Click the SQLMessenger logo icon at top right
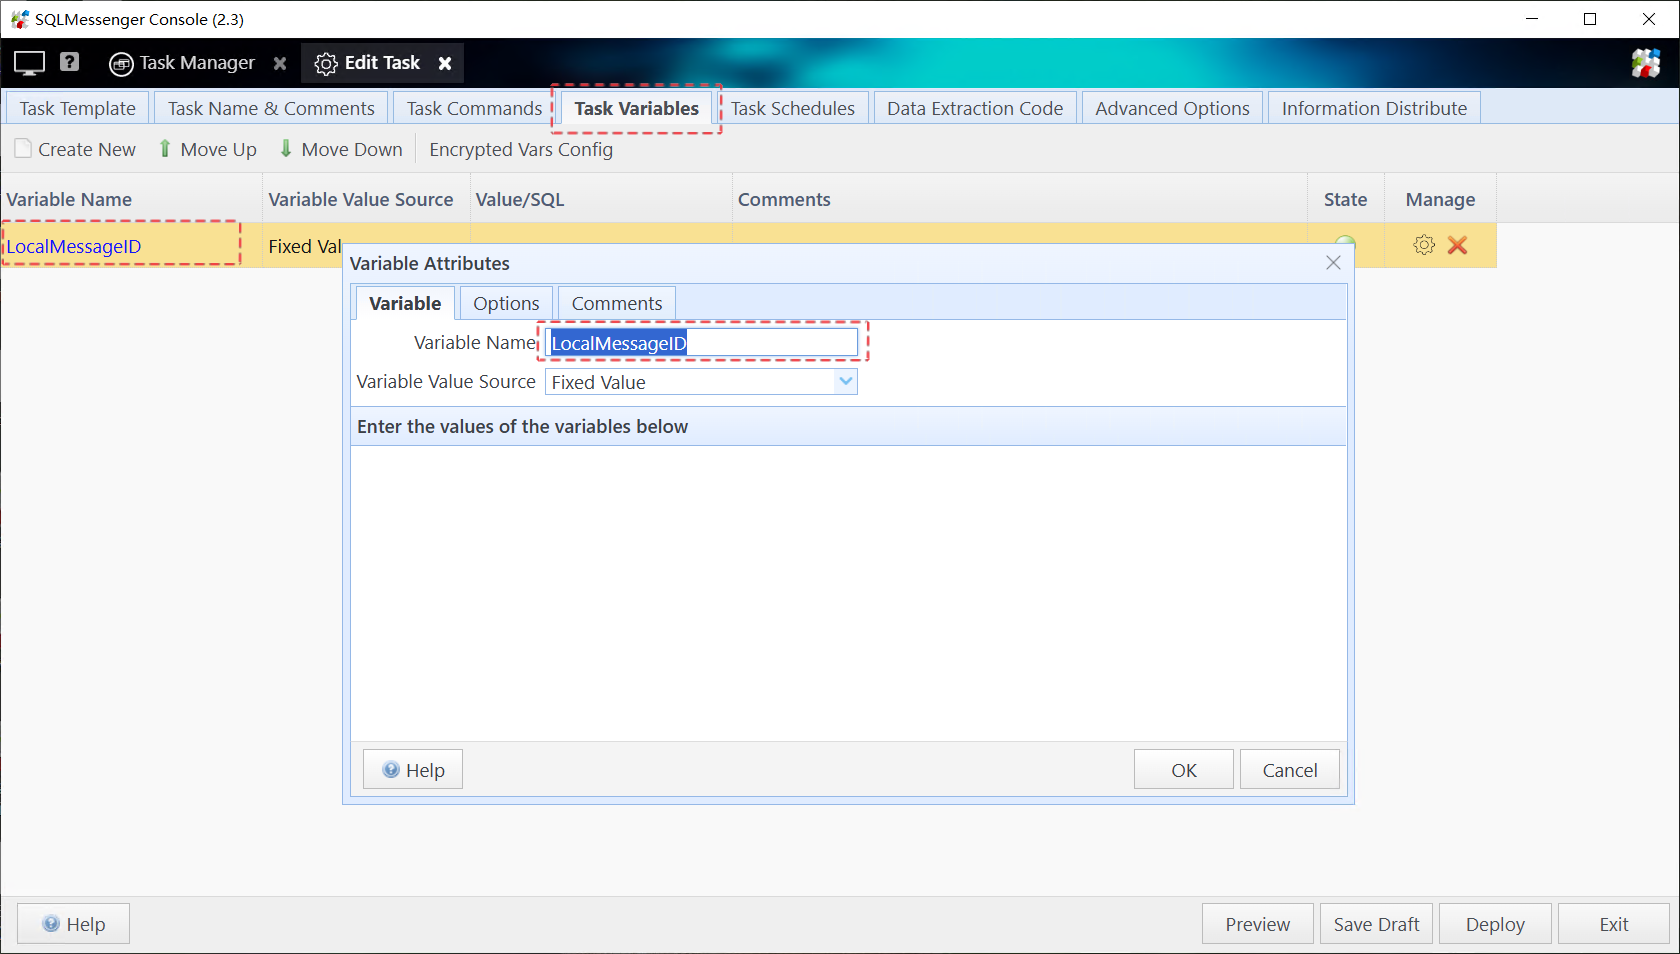The width and height of the screenshot is (1680, 954). (1645, 63)
